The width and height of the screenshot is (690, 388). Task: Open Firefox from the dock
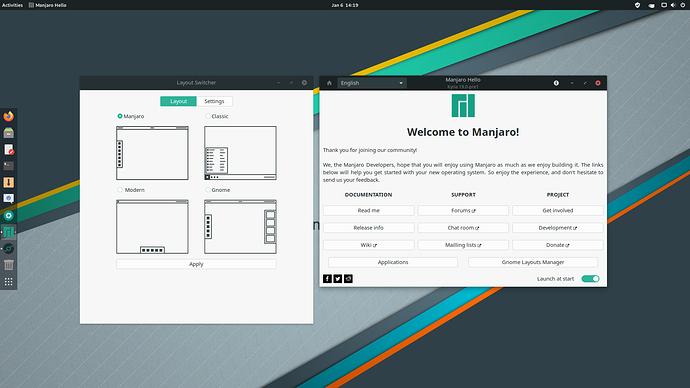click(x=8, y=116)
